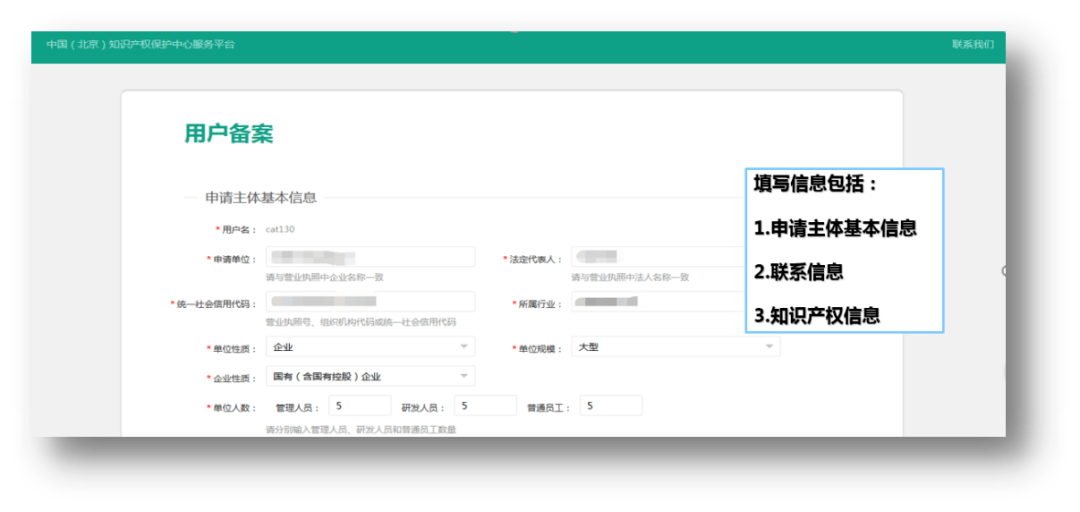Click the arrow icon in 单位规模 box

pos(769,347)
